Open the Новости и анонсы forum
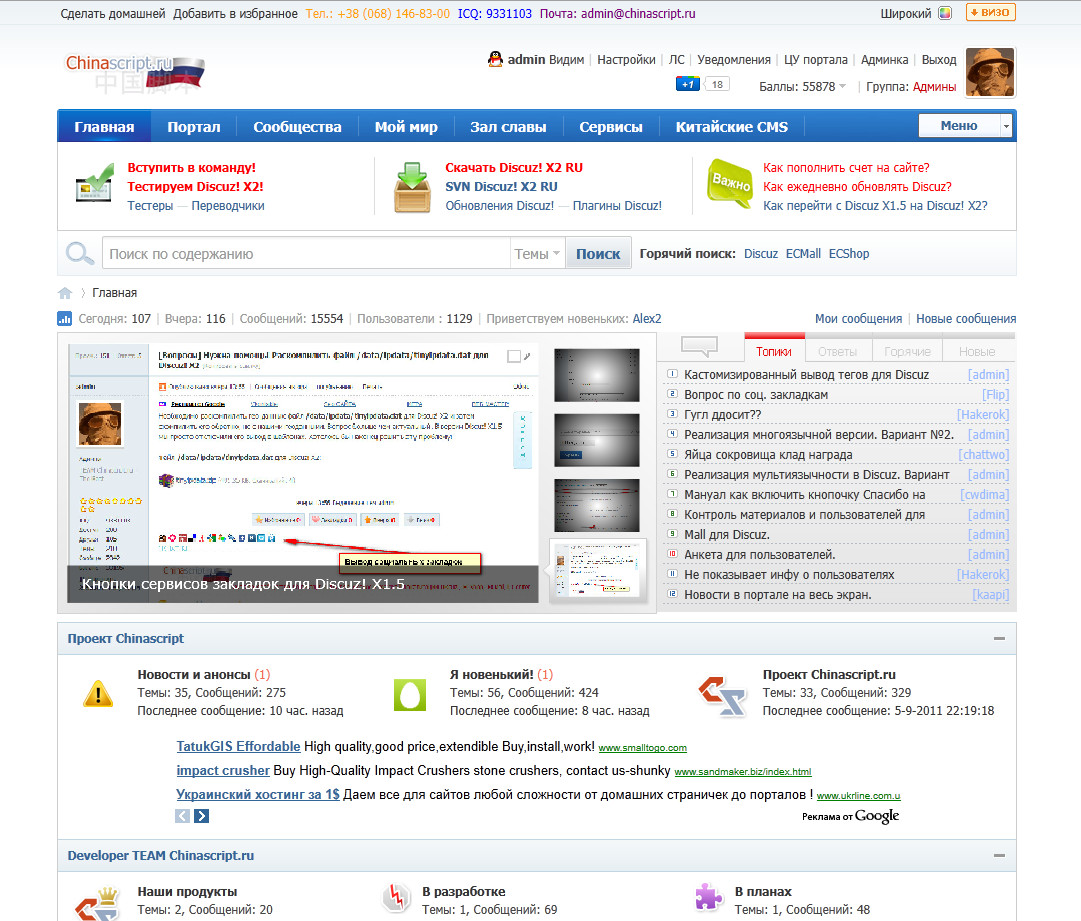This screenshot has width=1081, height=921. (194, 674)
